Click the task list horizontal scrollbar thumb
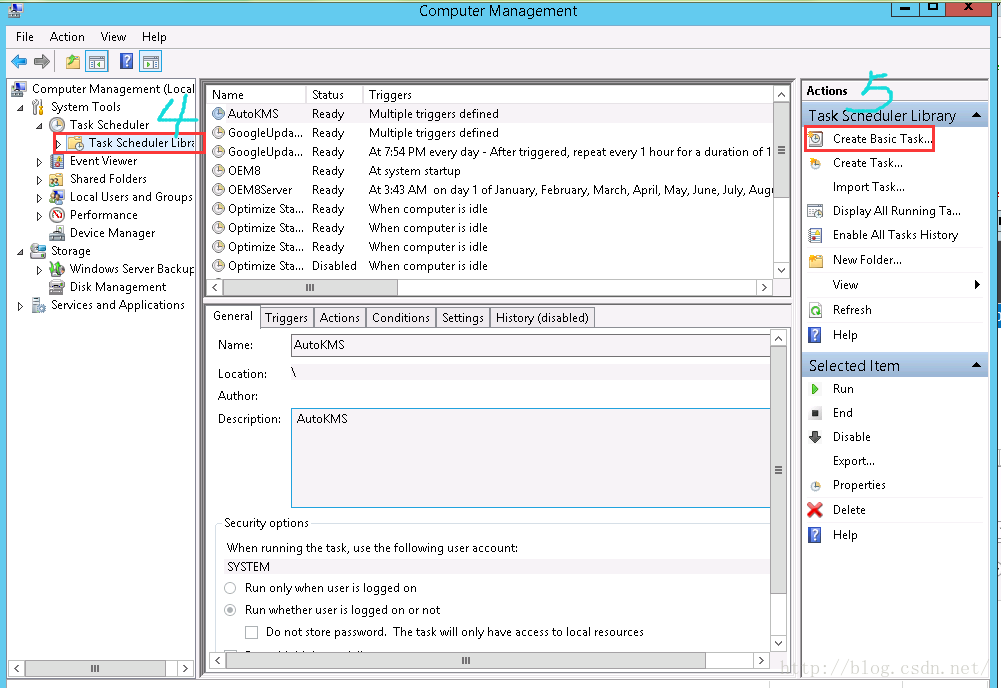 click(310, 288)
